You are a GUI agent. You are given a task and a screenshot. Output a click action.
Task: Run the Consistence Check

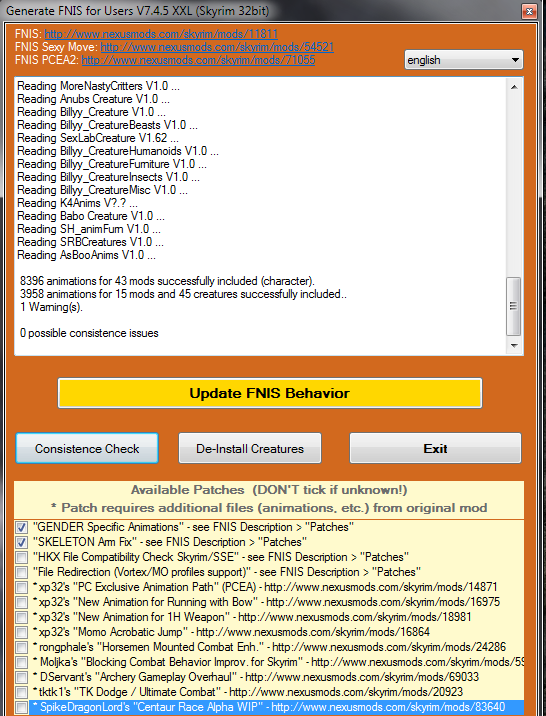tap(87, 448)
